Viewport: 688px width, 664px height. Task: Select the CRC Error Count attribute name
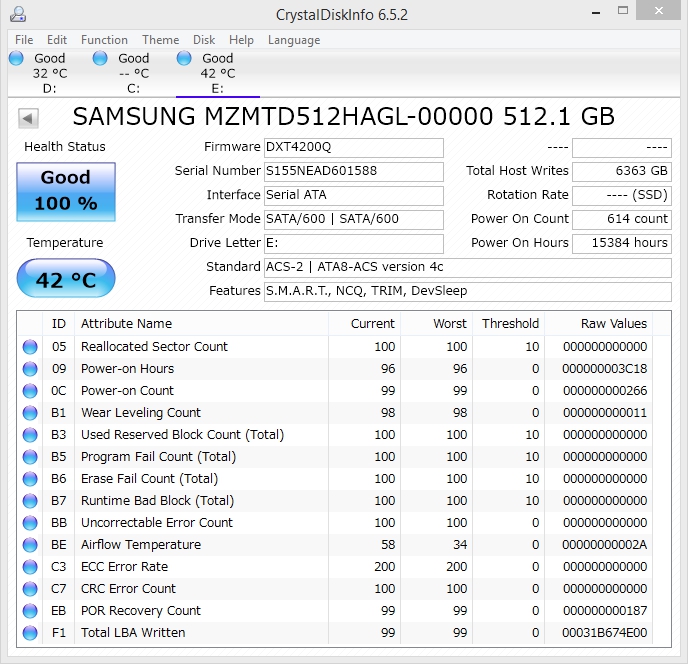tap(128, 589)
